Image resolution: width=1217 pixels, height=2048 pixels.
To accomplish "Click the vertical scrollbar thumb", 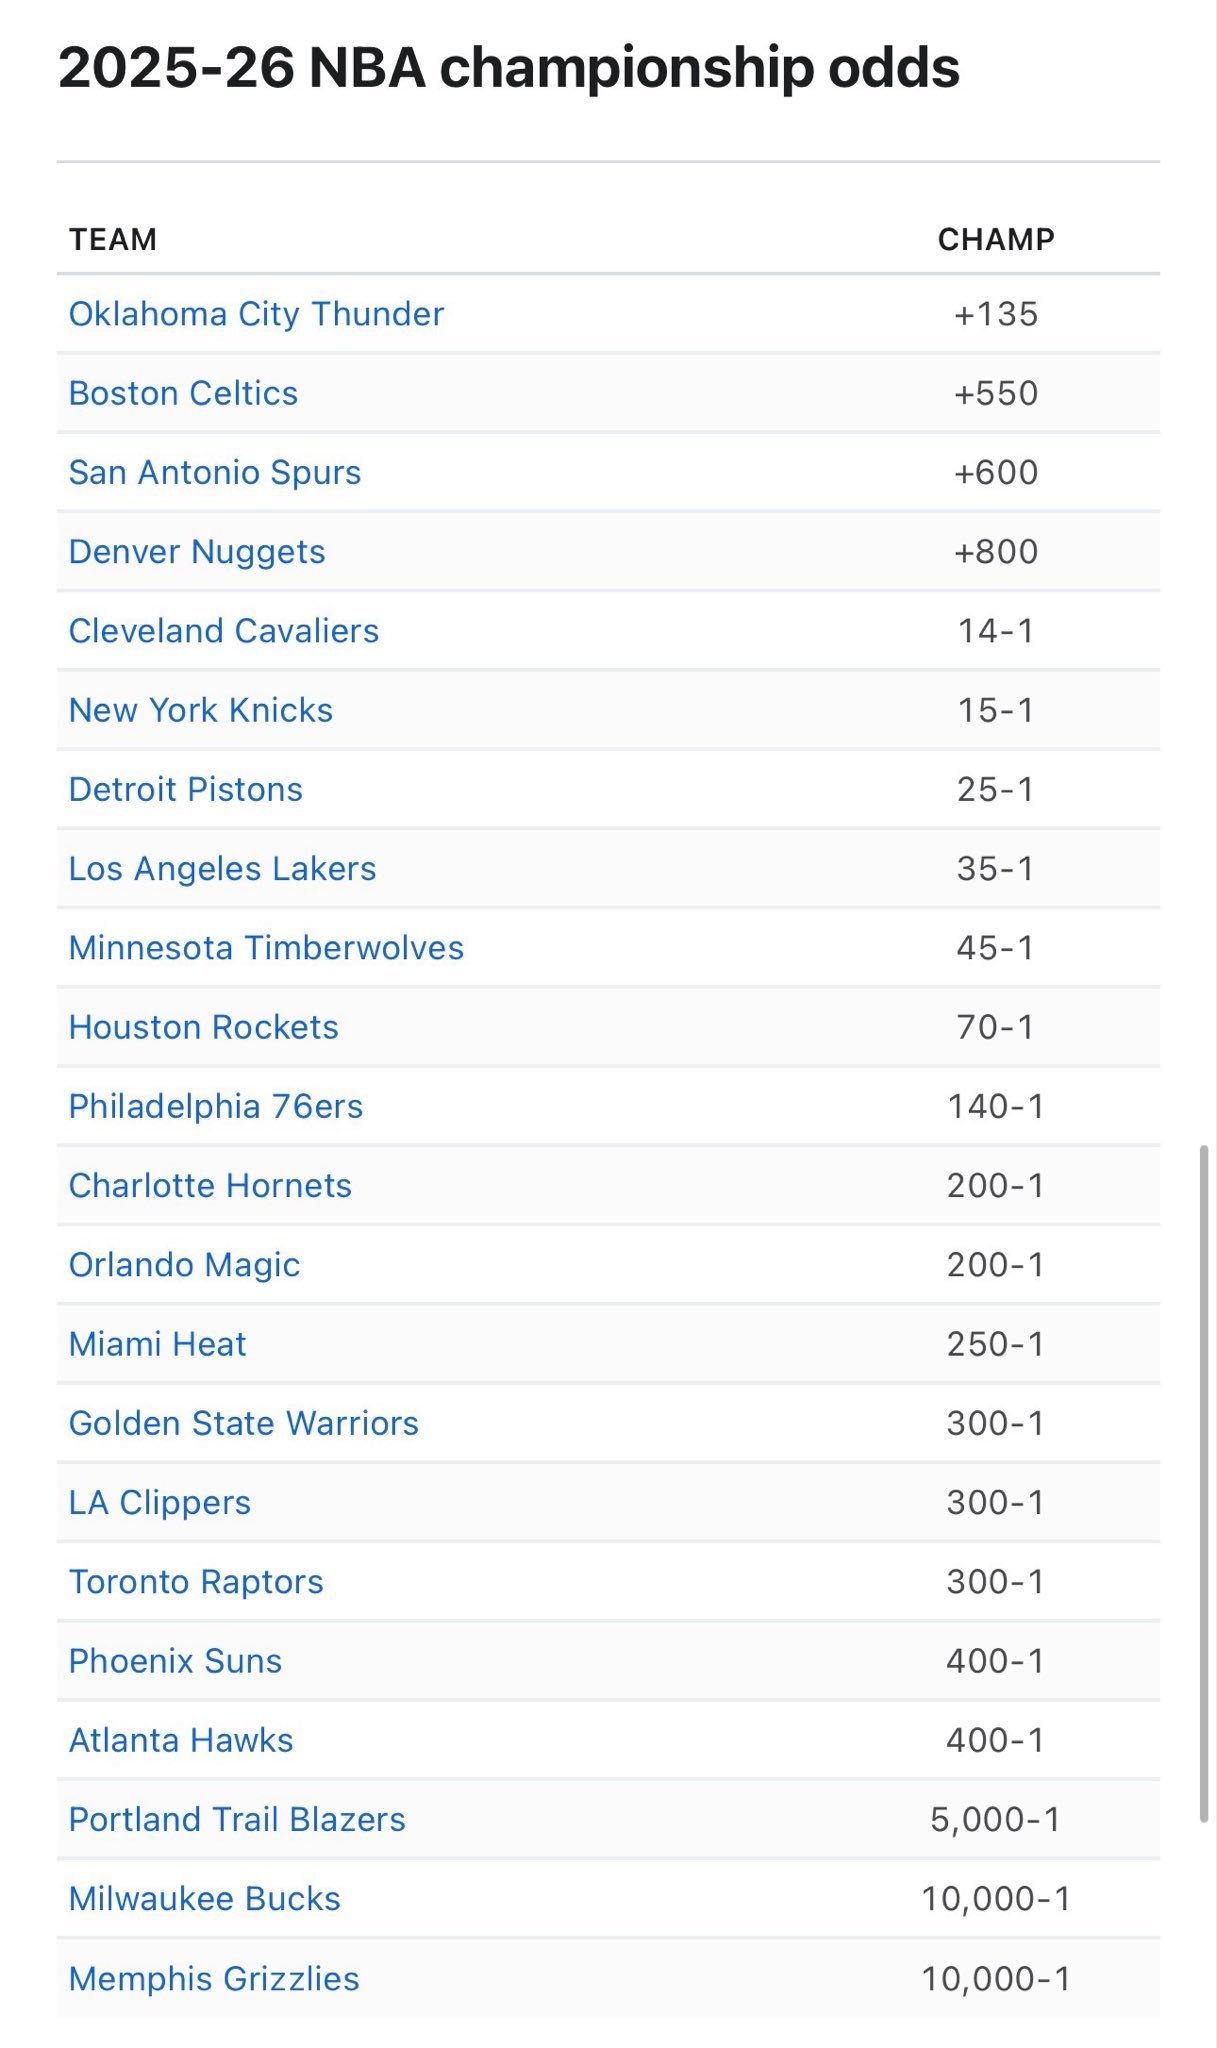I will (1204, 1483).
